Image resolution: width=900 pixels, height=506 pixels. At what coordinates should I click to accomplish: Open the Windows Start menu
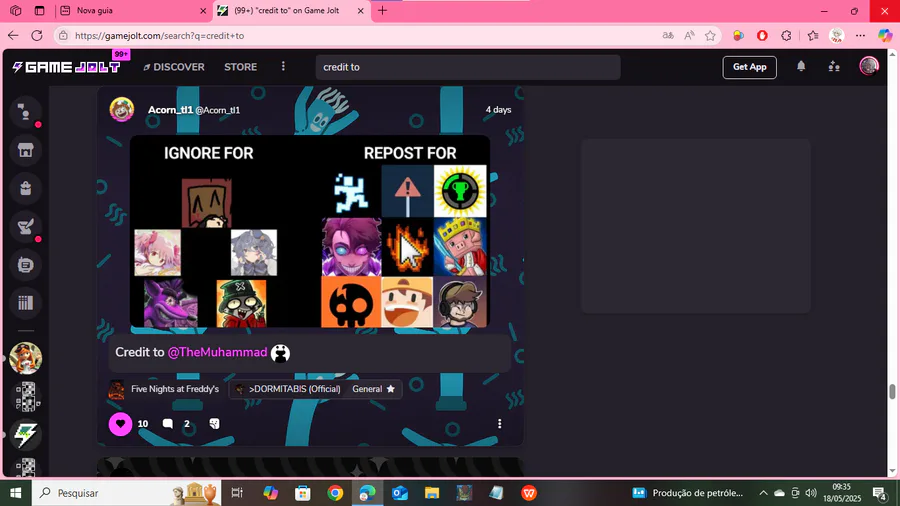(15, 493)
